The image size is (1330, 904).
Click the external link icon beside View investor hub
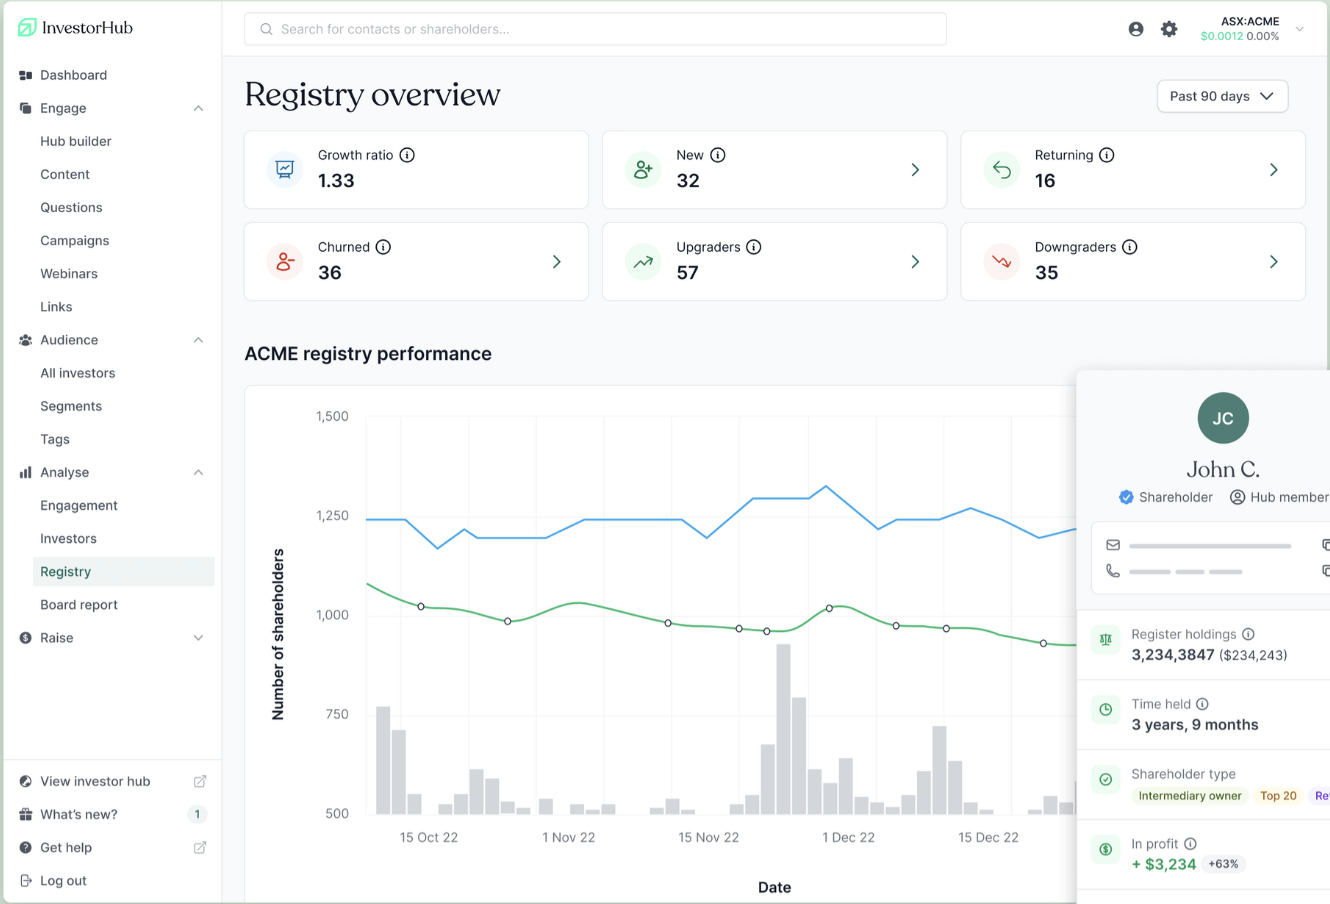tap(200, 781)
